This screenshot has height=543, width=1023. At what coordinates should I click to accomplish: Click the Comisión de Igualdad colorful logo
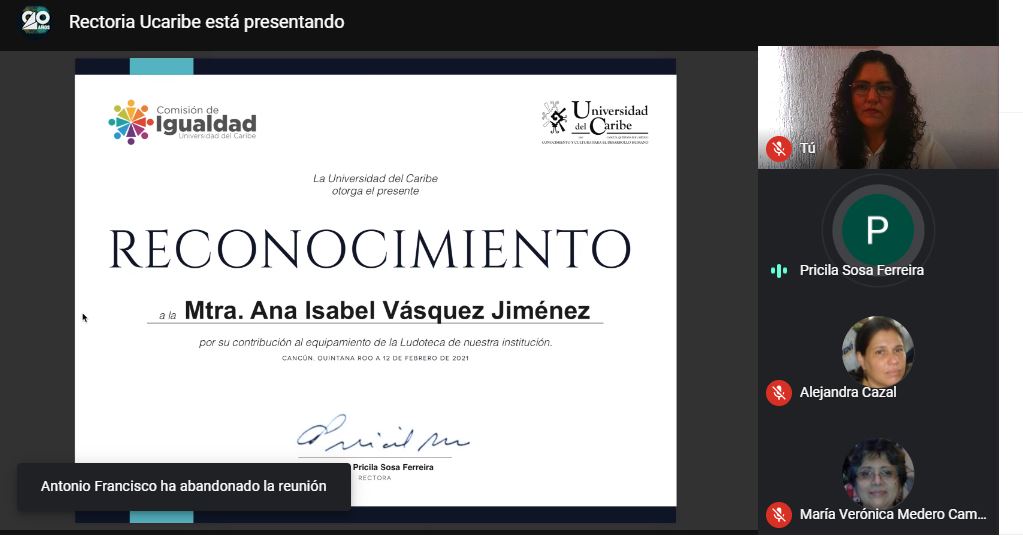[x=131, y=122]
